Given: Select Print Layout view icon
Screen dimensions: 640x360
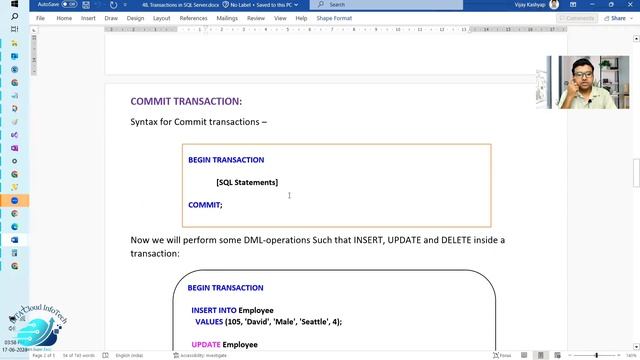Looking at the screenshot, I should coord(540,356).
